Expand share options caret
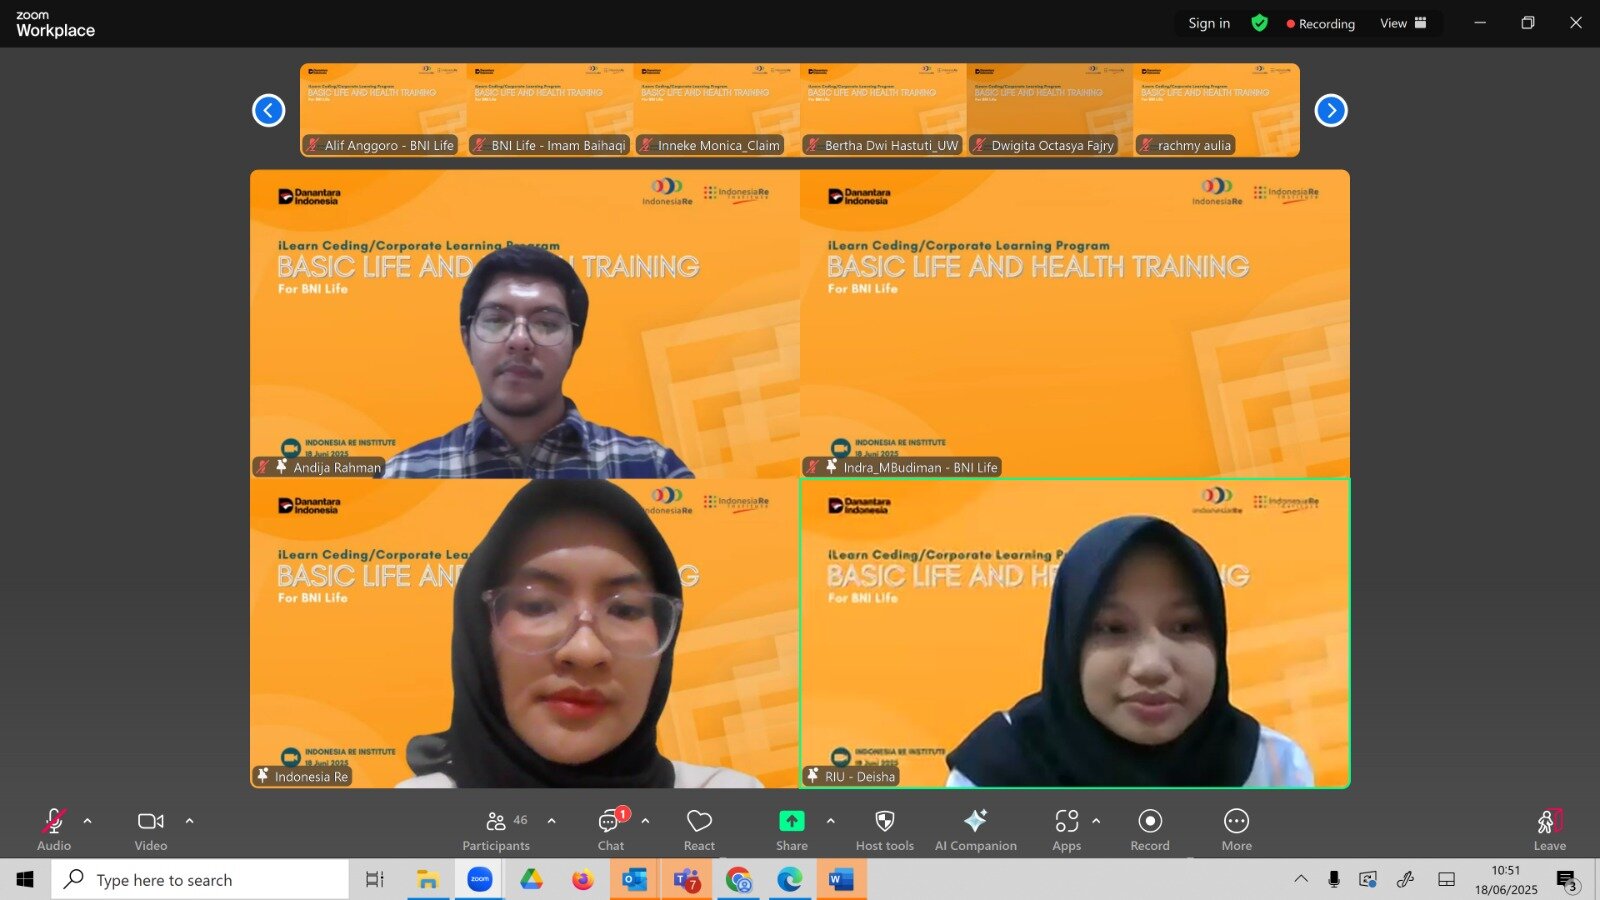This screenshot has width=1600, height=900. [831, 821]
